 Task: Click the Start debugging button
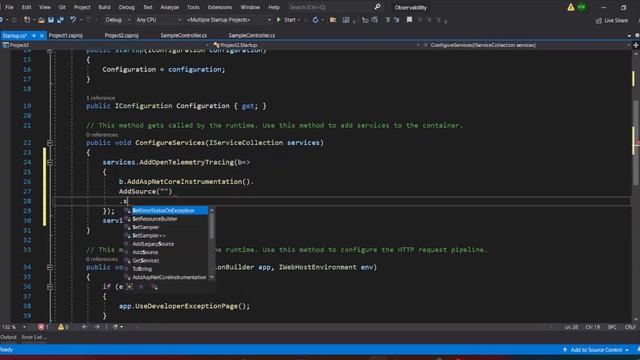[288, 20]
